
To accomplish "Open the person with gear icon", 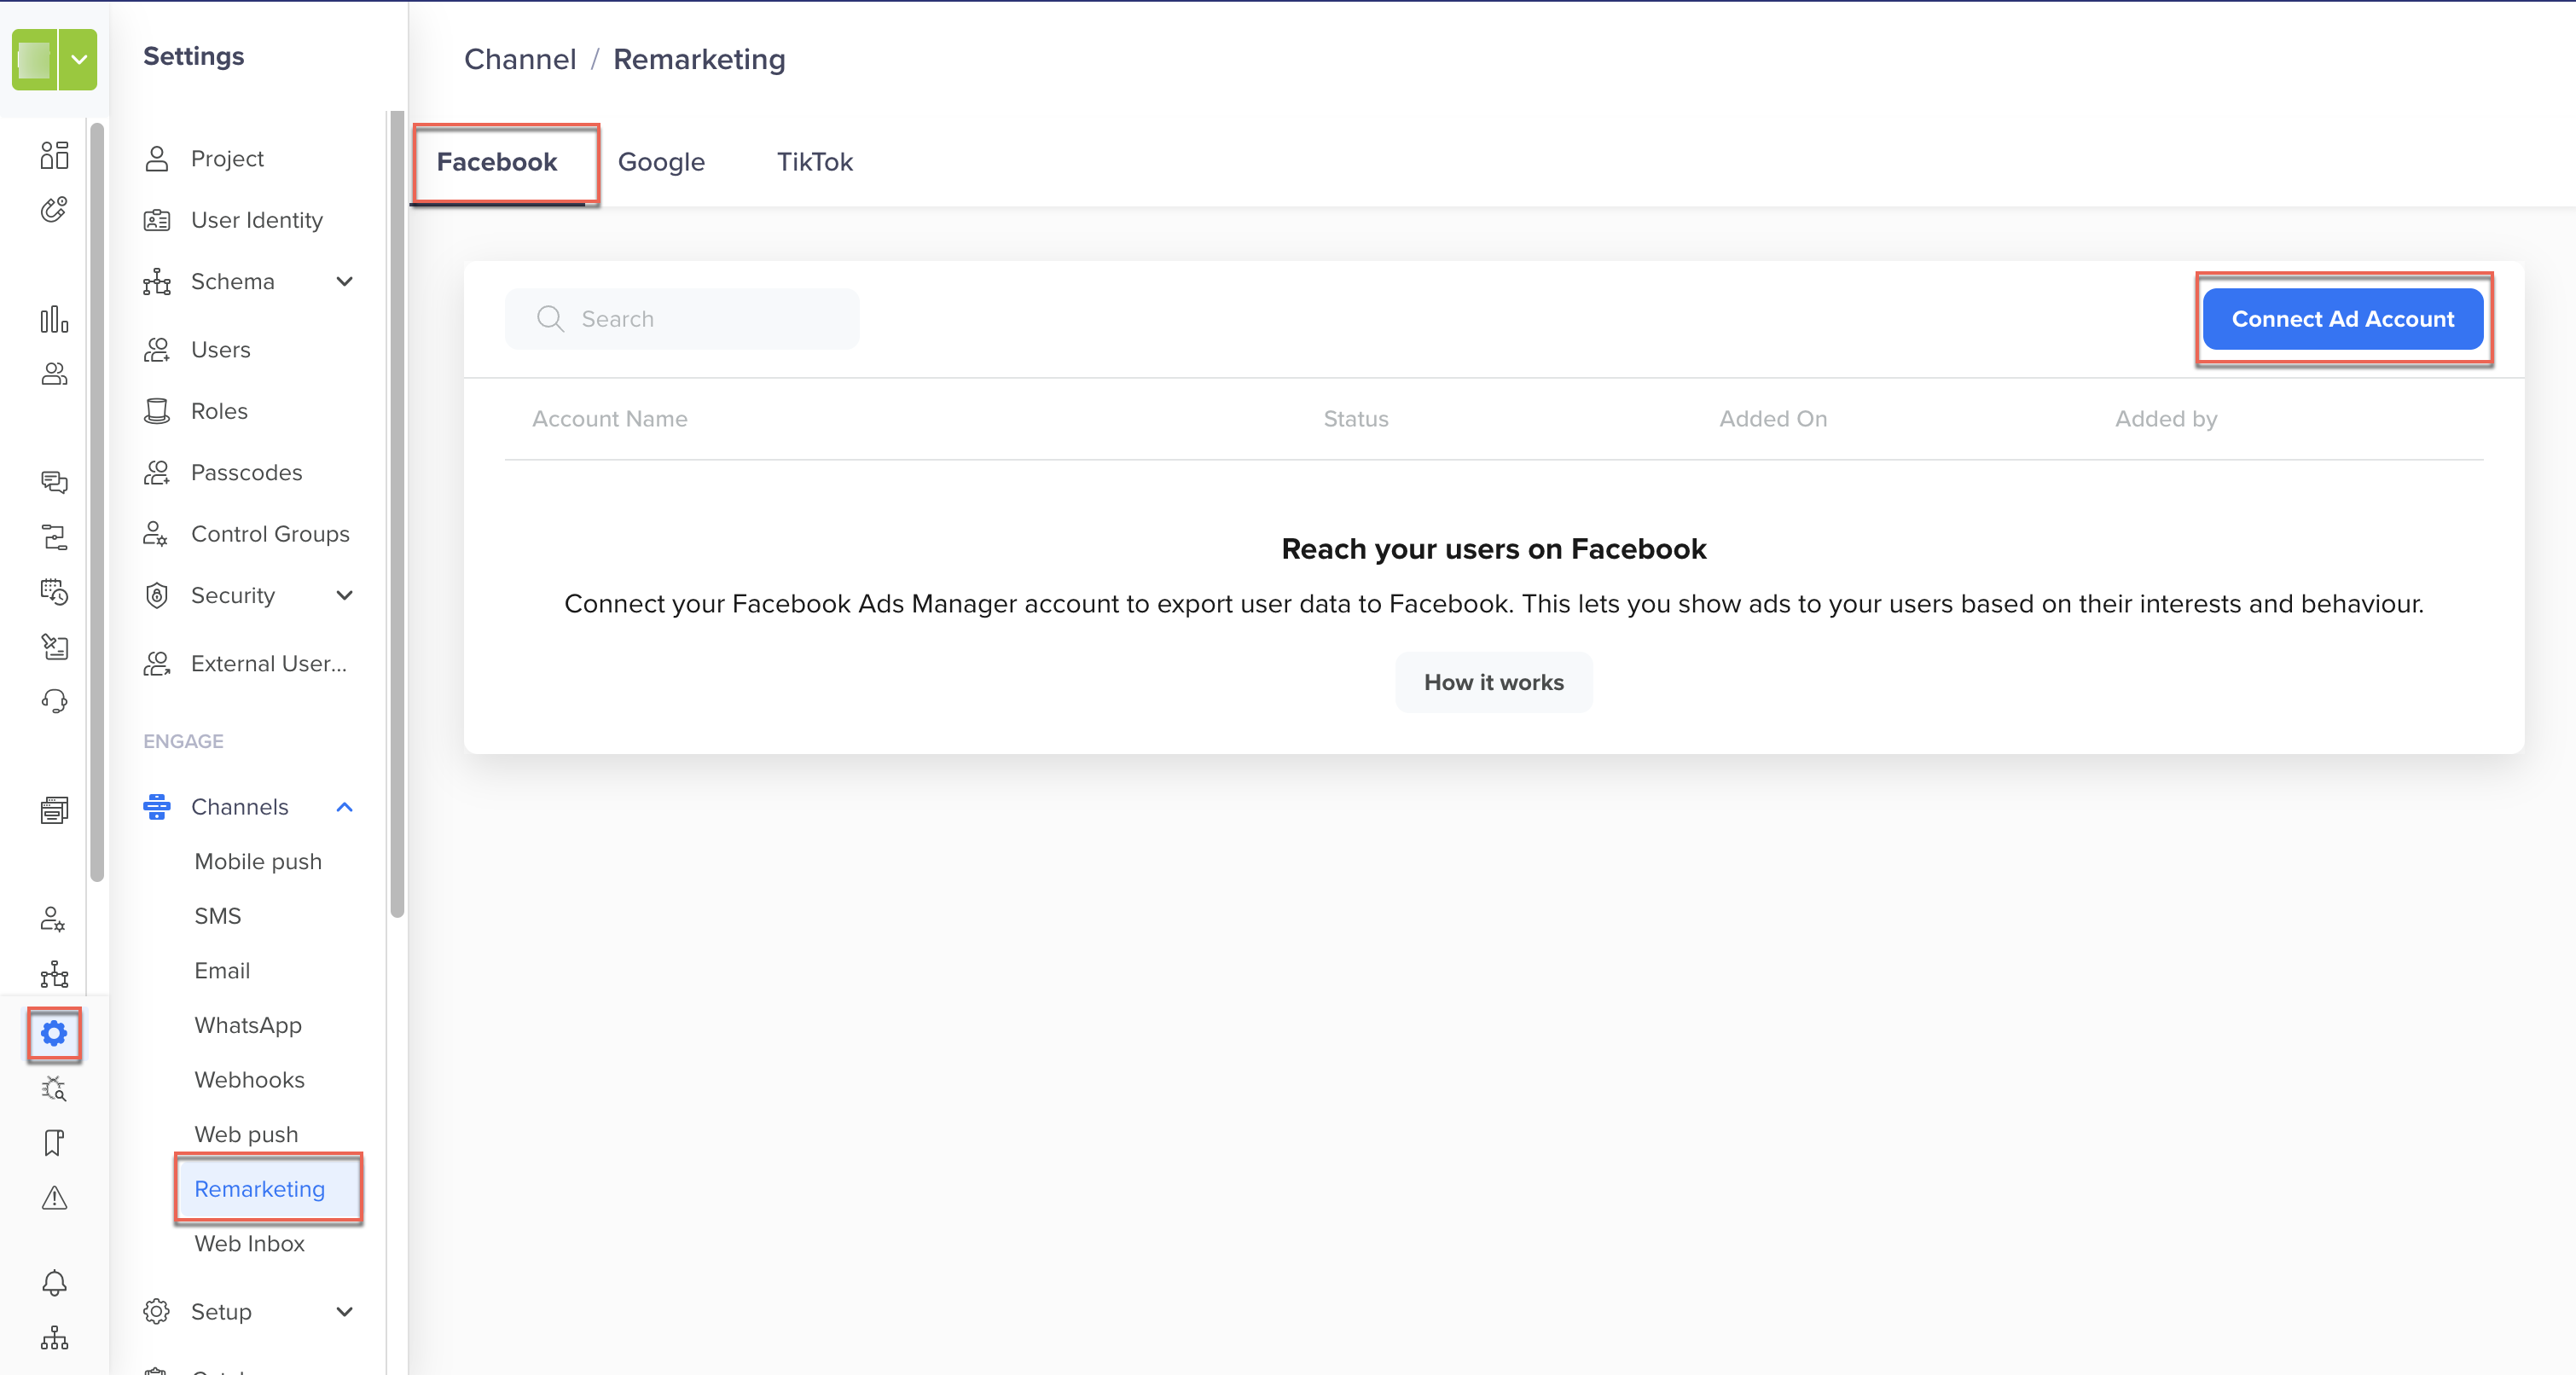I will 54,919.
